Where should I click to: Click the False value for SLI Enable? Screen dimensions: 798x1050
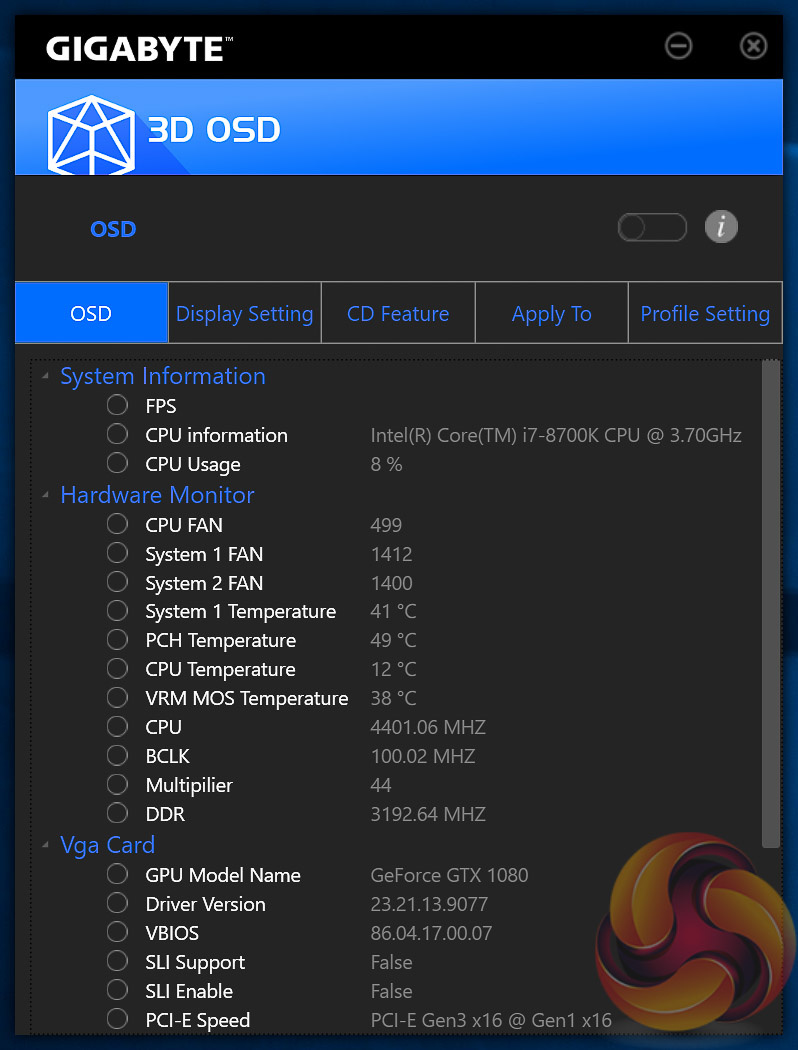coord(392,991)
